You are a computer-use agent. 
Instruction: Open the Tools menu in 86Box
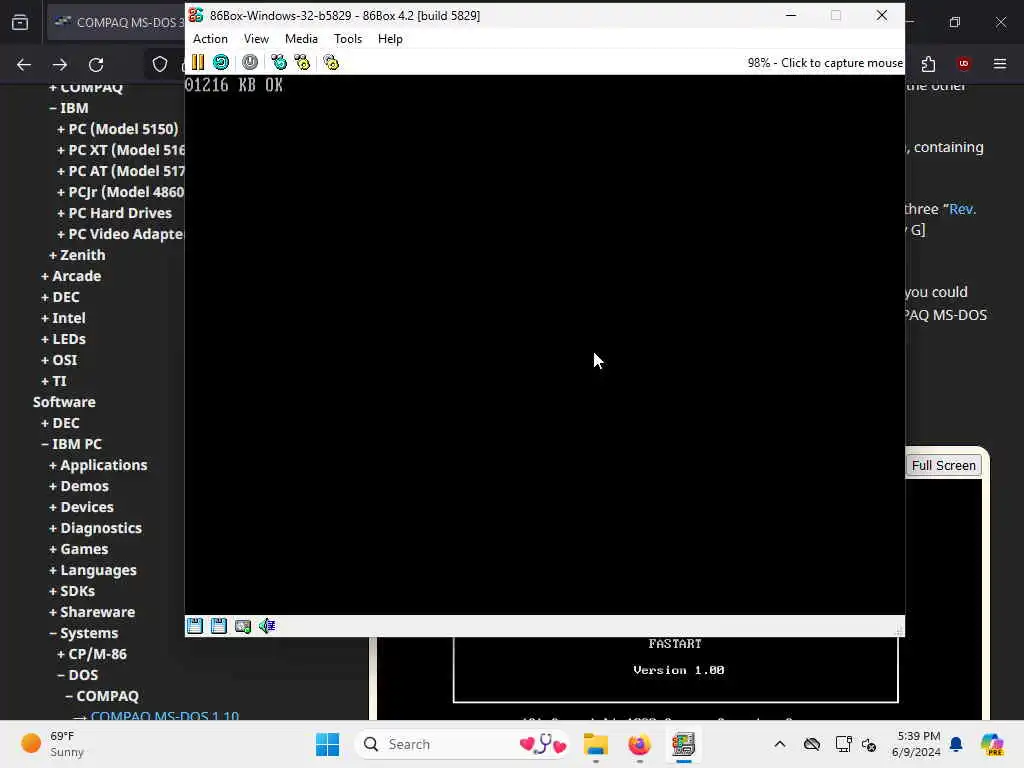(347, 39)
